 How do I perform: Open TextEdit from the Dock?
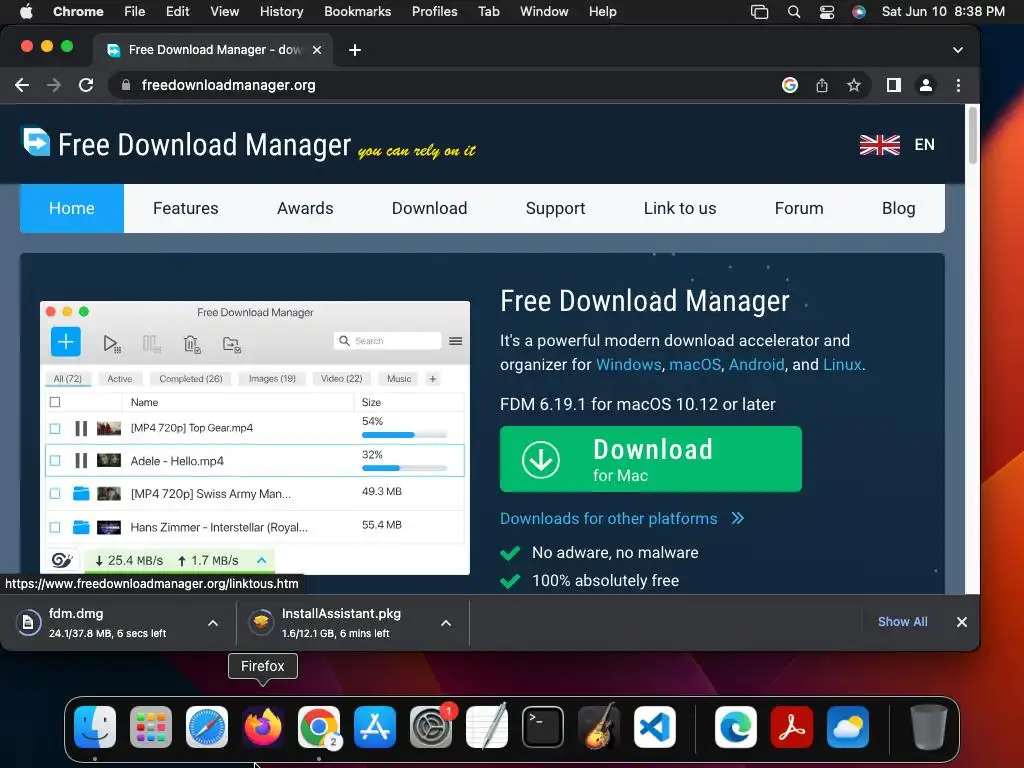tap(487, 727)
